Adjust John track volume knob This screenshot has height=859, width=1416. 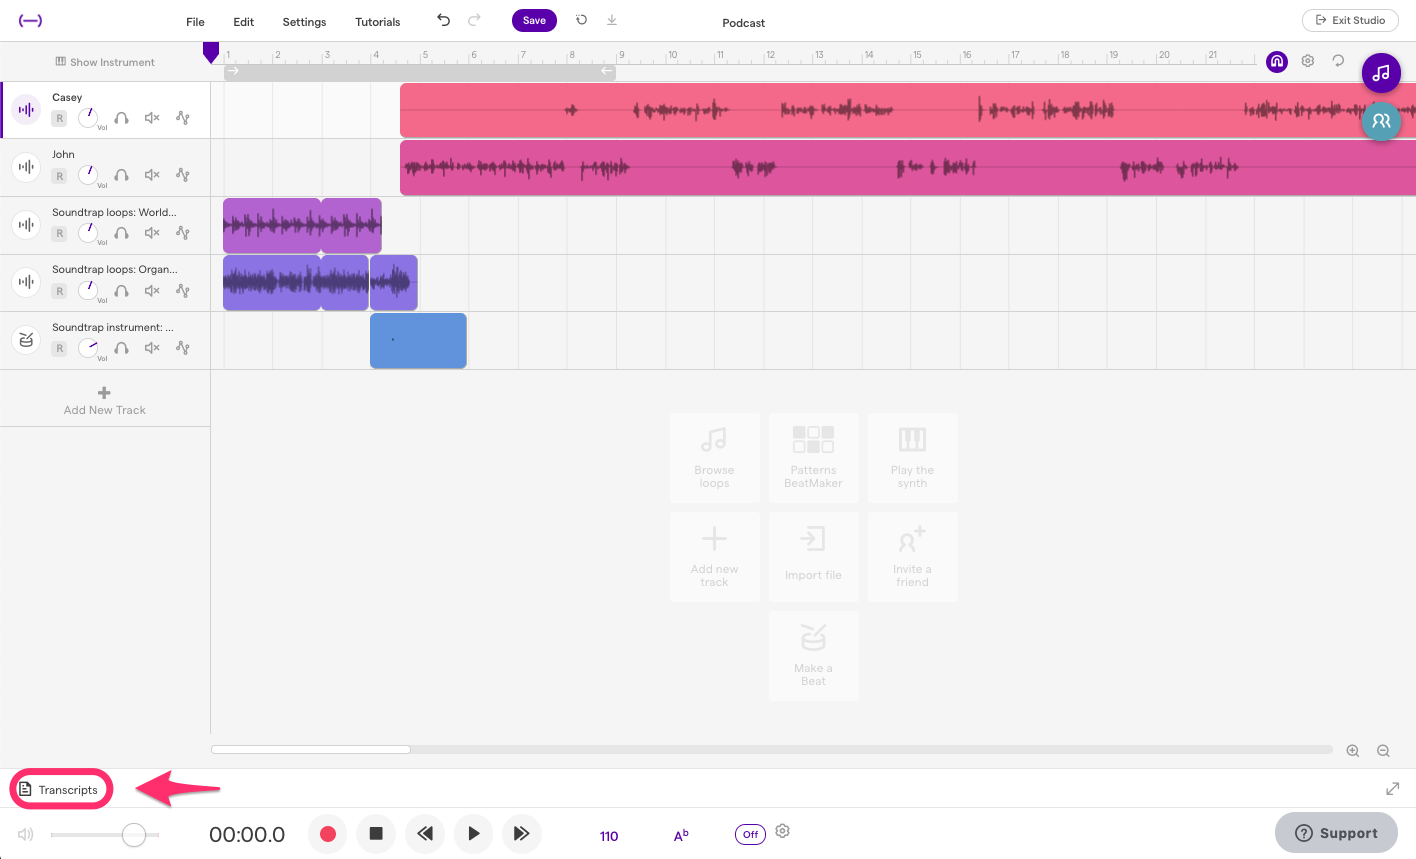pos(89,175)
